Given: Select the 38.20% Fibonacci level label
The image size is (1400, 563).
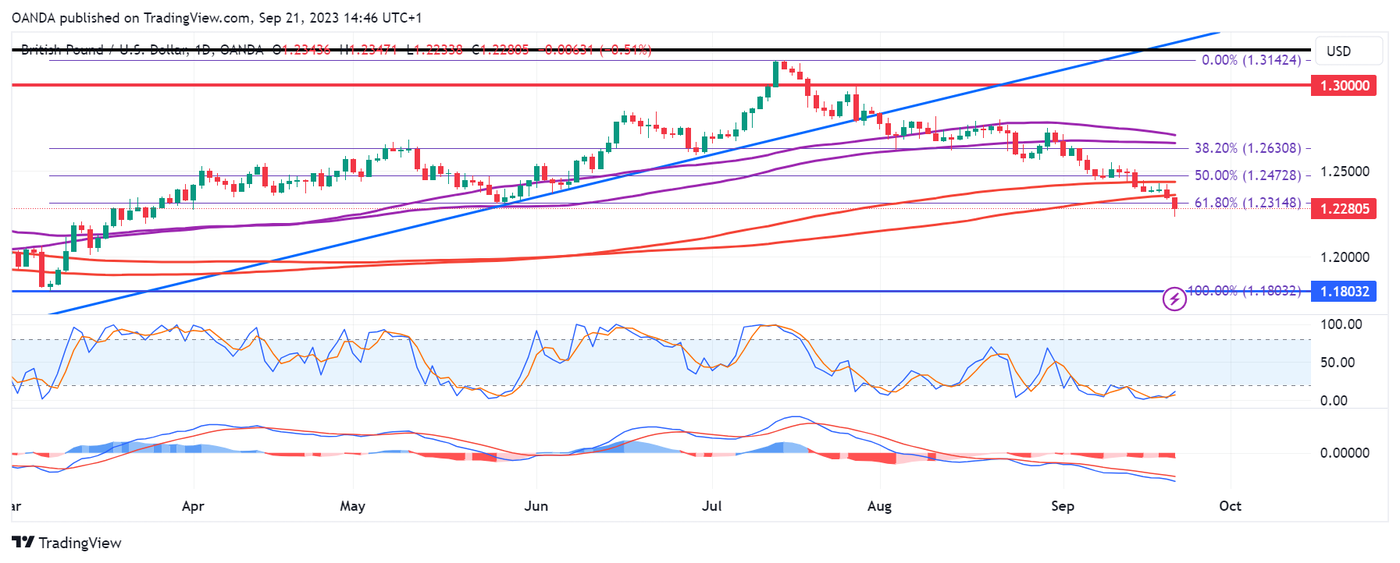Looking at the screenshot, I should click(x=1248, y=148).
